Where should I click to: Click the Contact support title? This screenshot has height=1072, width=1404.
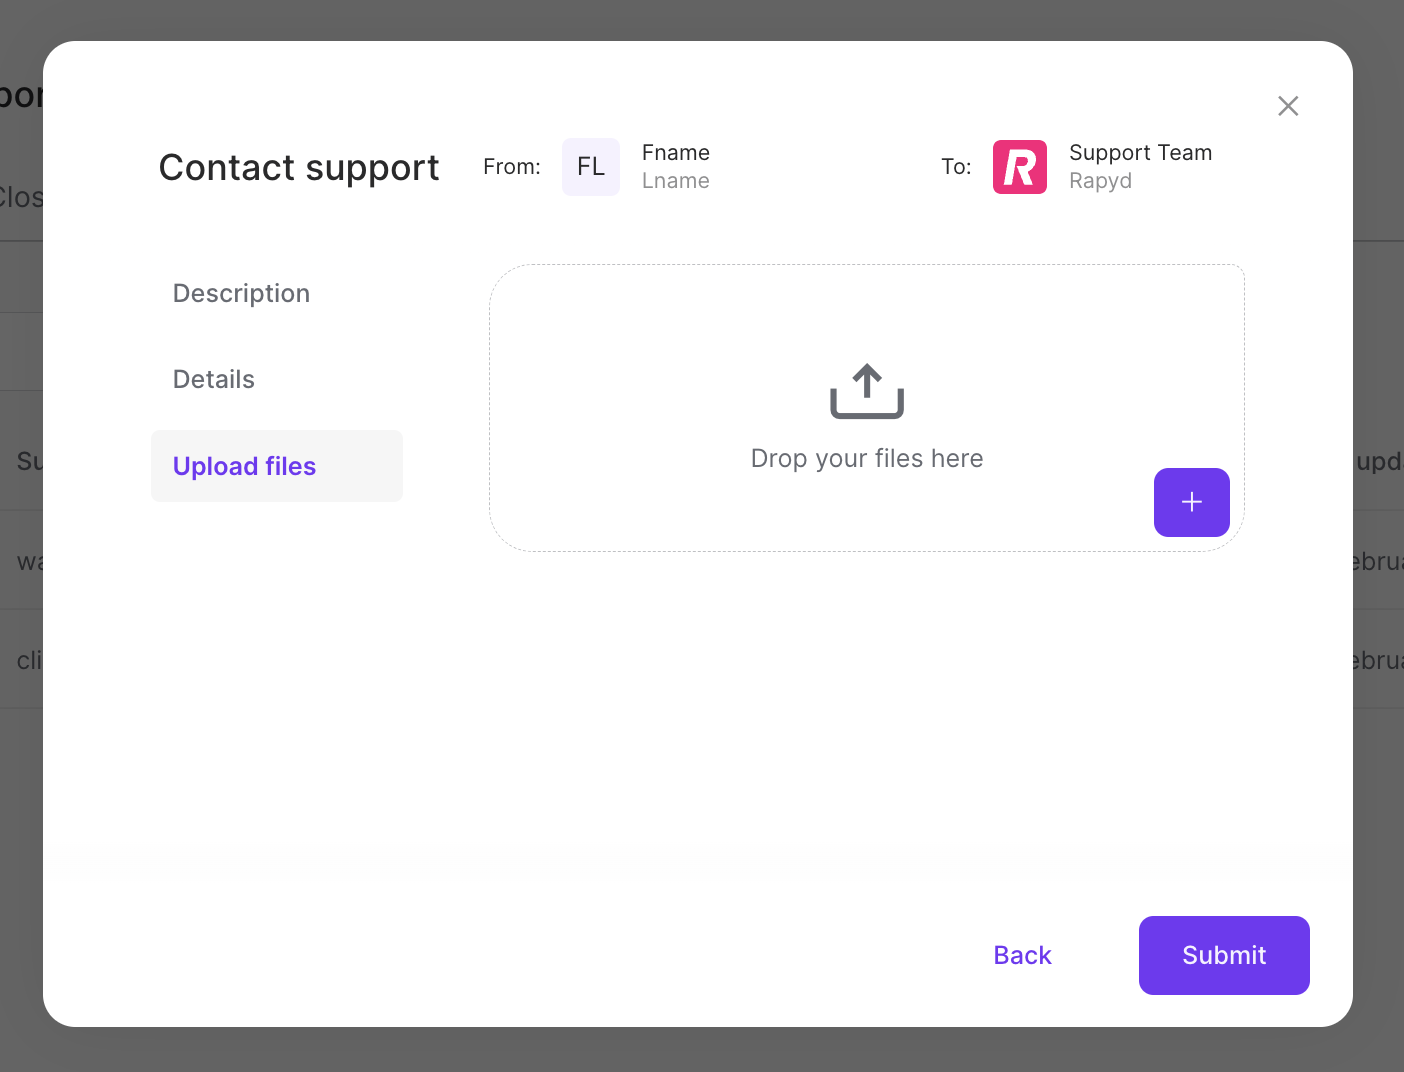[x=298, y=167]
